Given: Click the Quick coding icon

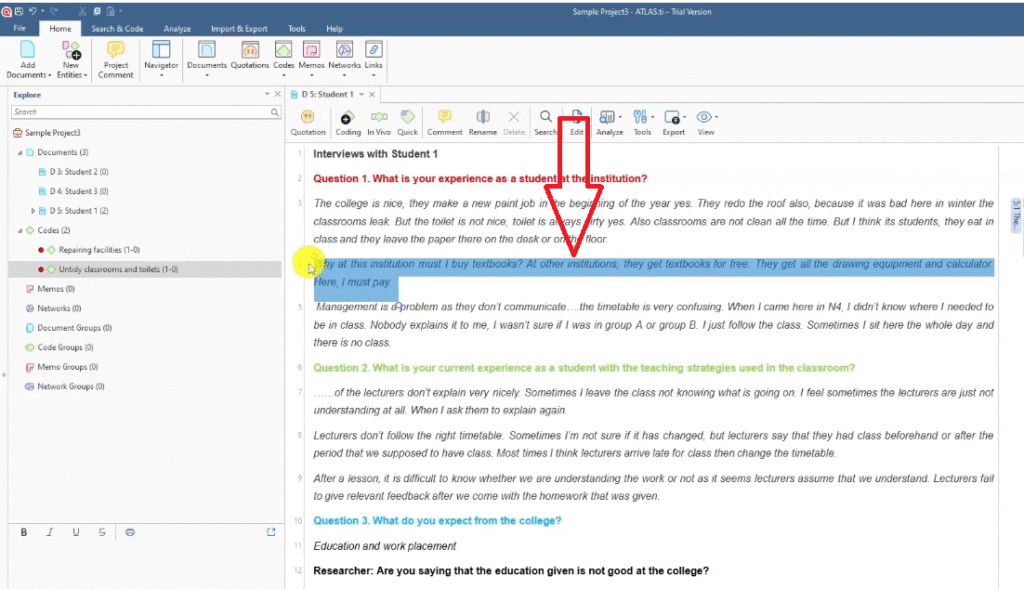Looking at the screenshot, I should [407, 122].
